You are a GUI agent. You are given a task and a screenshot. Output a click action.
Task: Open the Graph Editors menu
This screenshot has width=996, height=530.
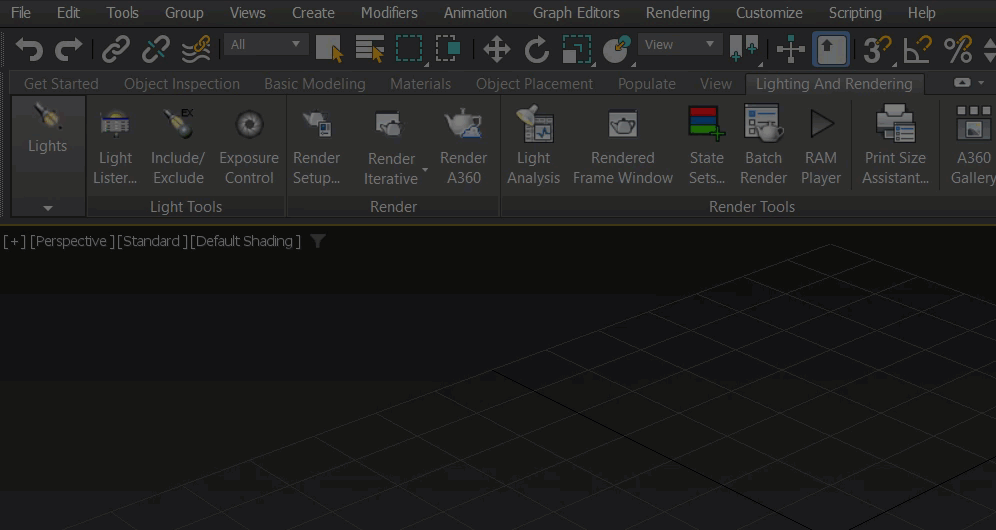pos(576,13)
